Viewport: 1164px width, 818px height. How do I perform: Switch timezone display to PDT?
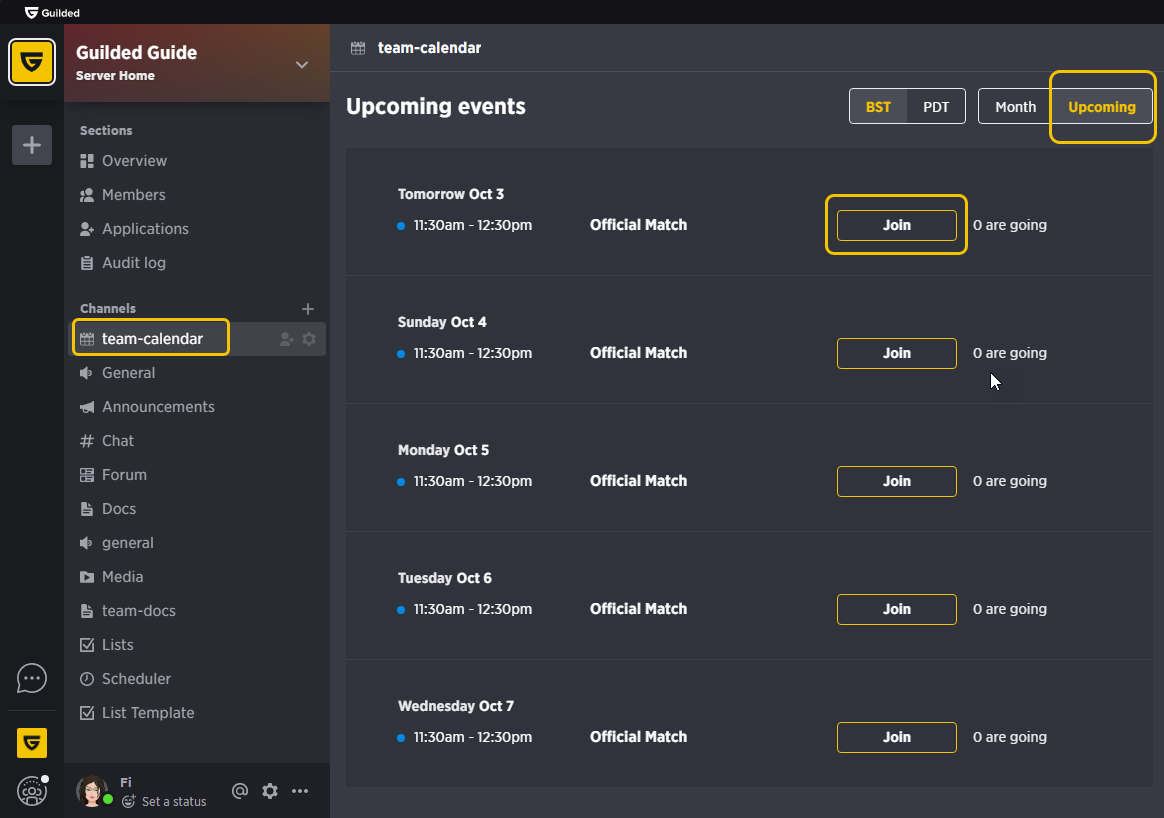[936, 106]
